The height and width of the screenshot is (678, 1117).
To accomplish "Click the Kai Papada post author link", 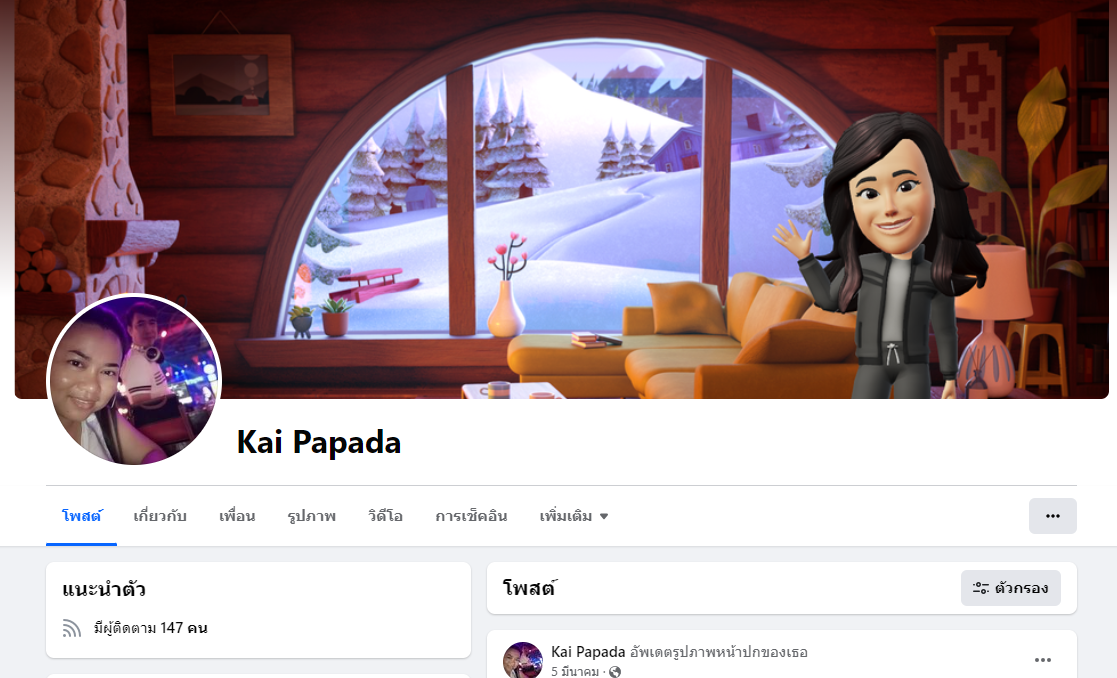I will pyautogui.click(x=588, y=652).
